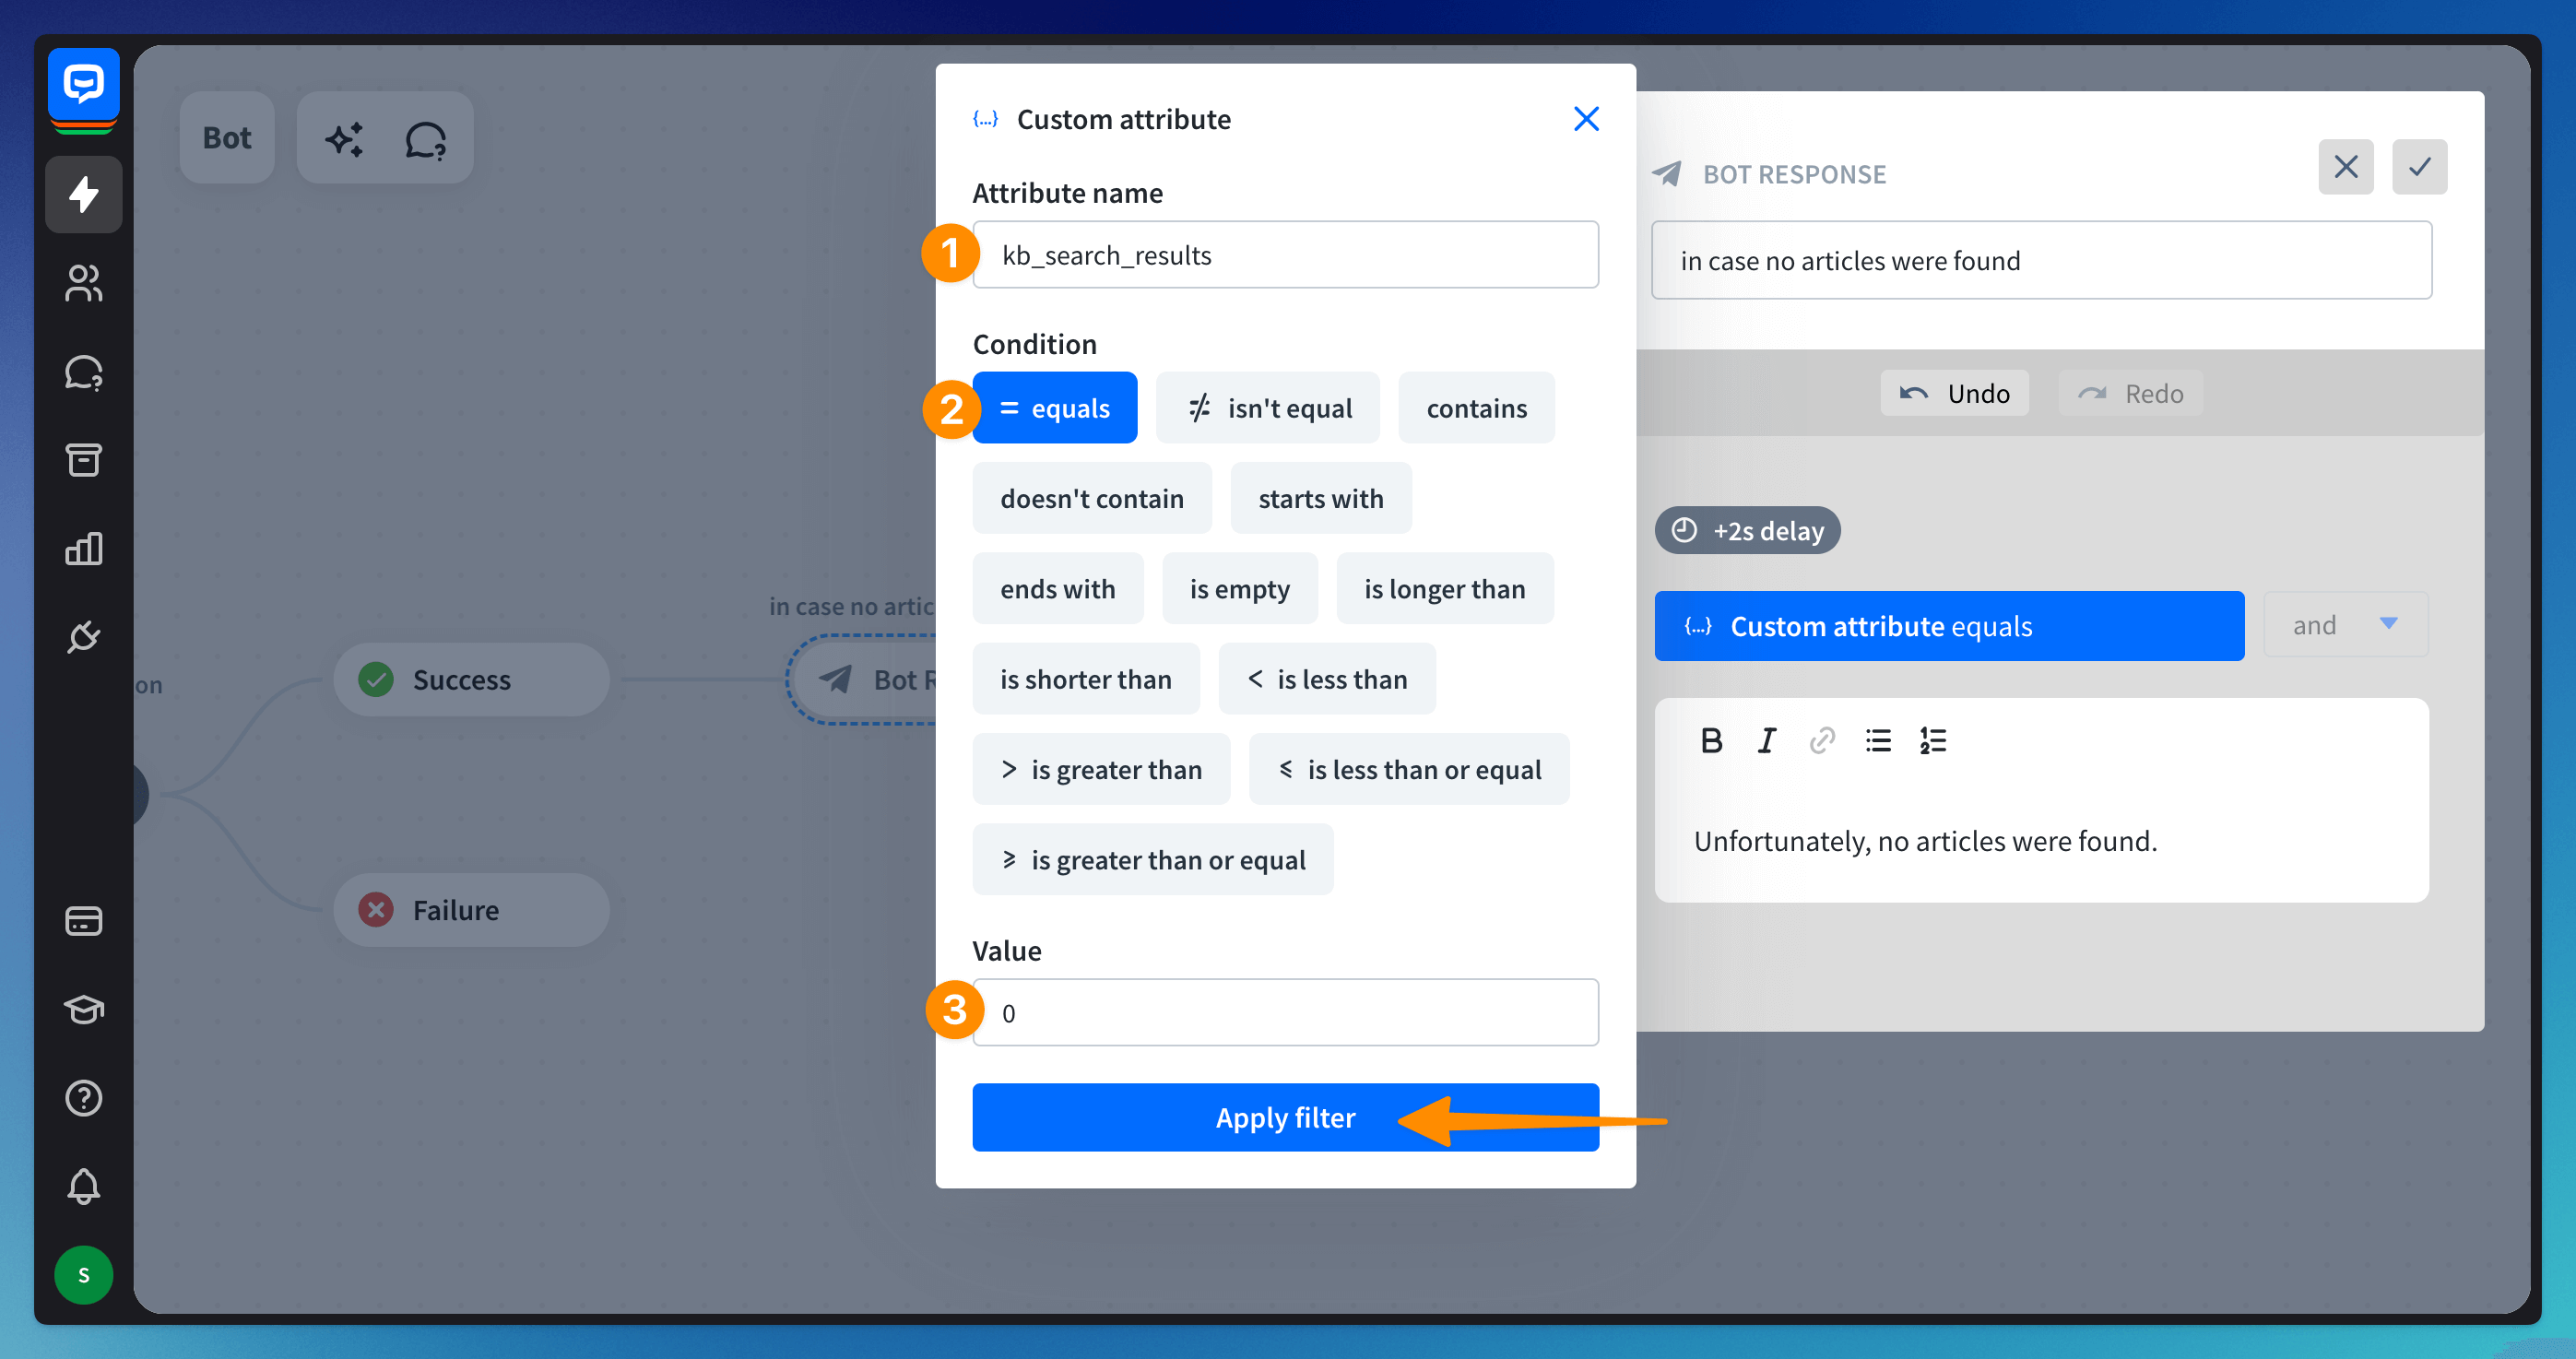The width and height of the screenshot is (2576, 1359).
Task: Select the "contains" condition
Action: click(x=1475, y=408)
